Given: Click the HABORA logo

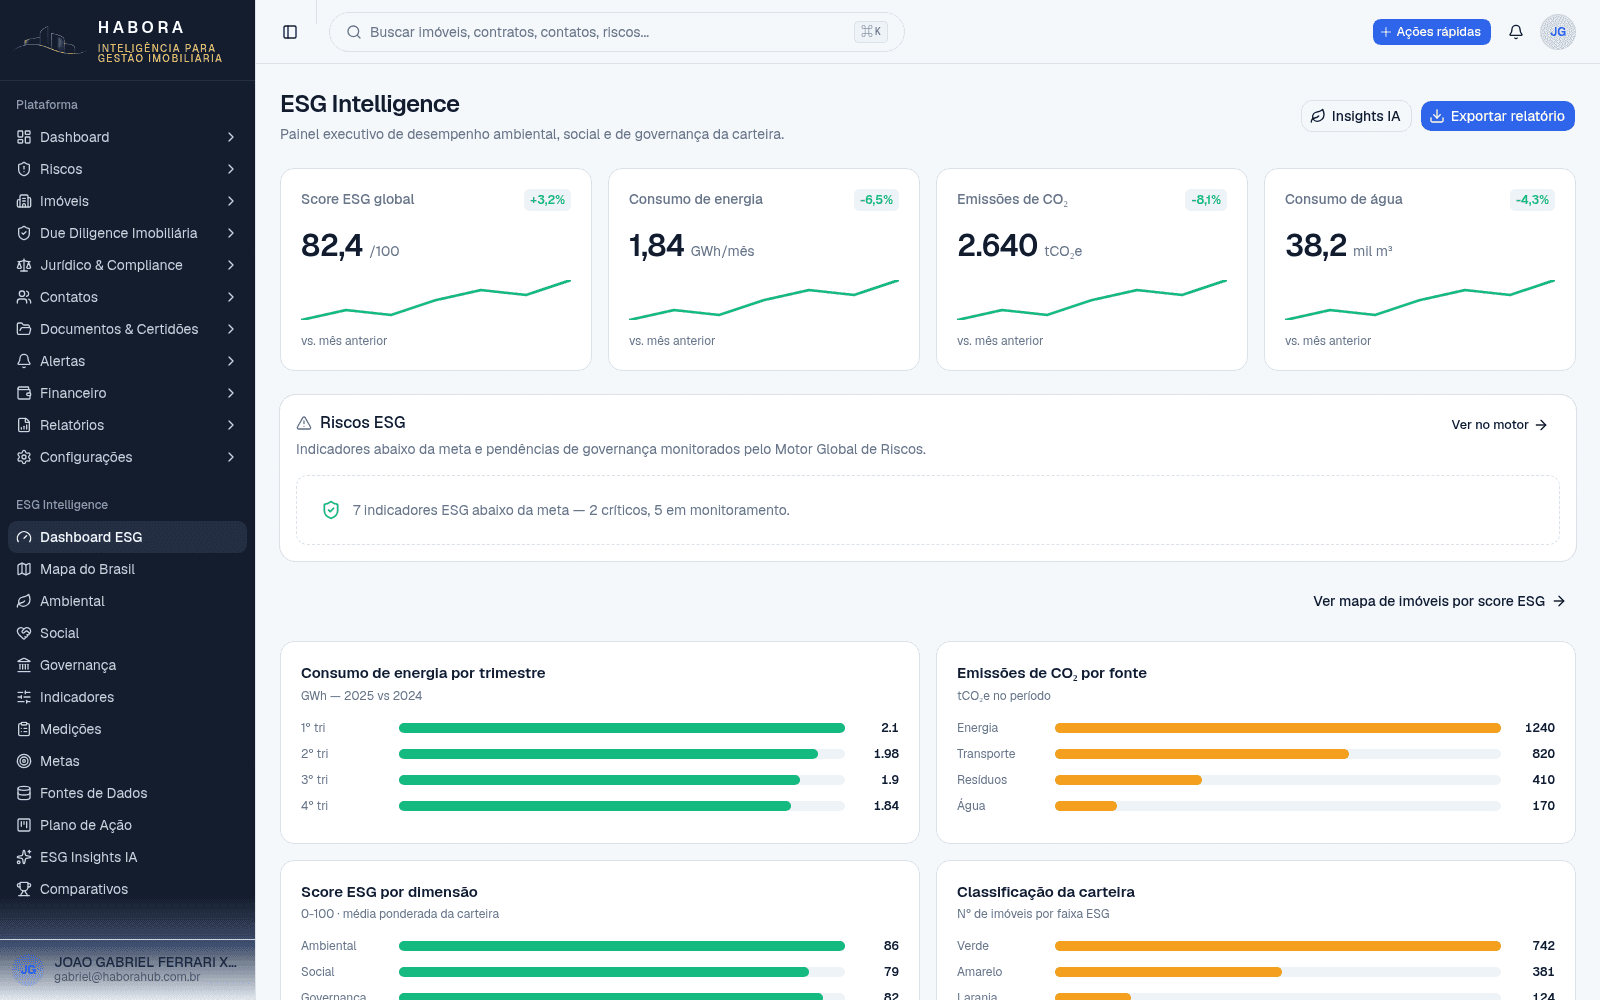Looking at the screenshot, I should tap(119, 42).
